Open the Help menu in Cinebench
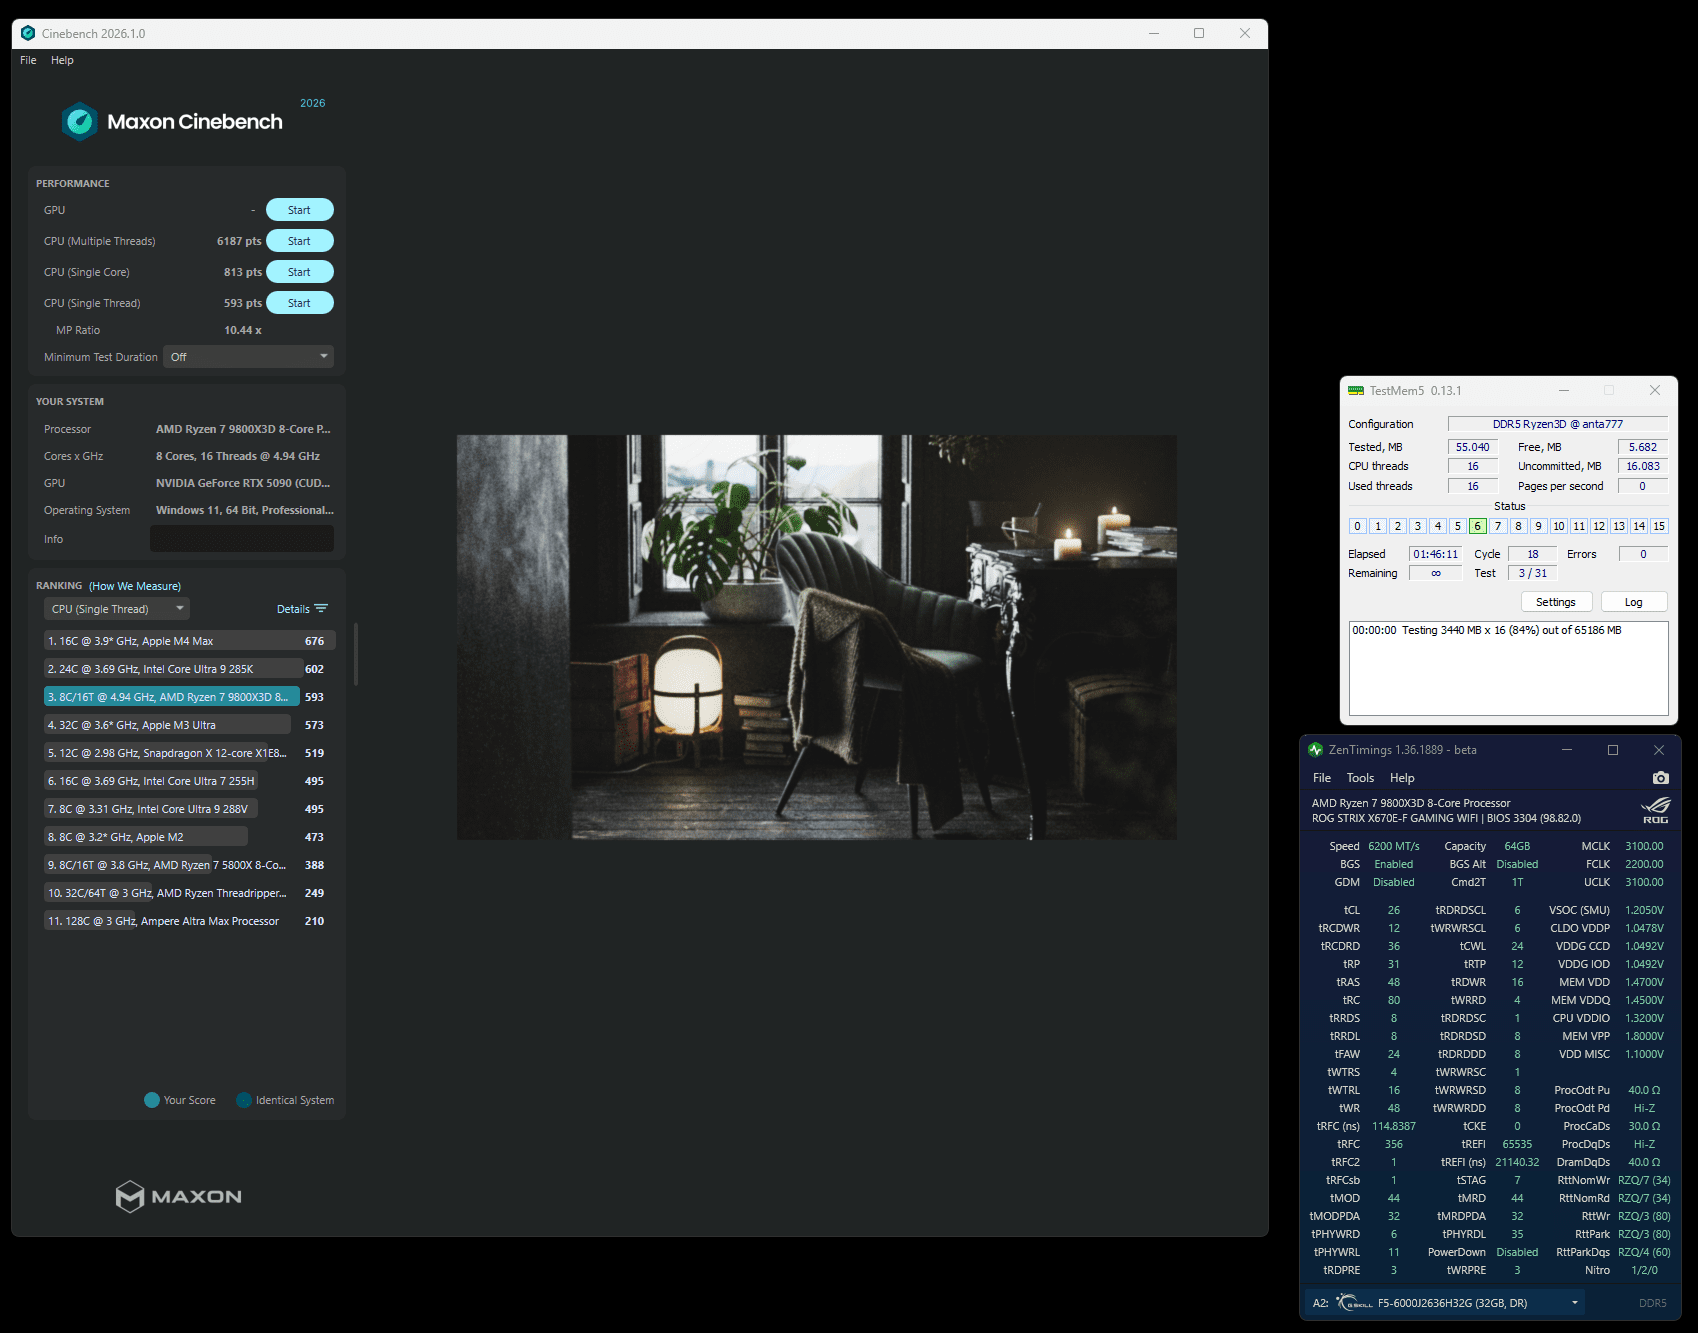The width and height of the screenshot is (1698, 1333). [62, 60]
